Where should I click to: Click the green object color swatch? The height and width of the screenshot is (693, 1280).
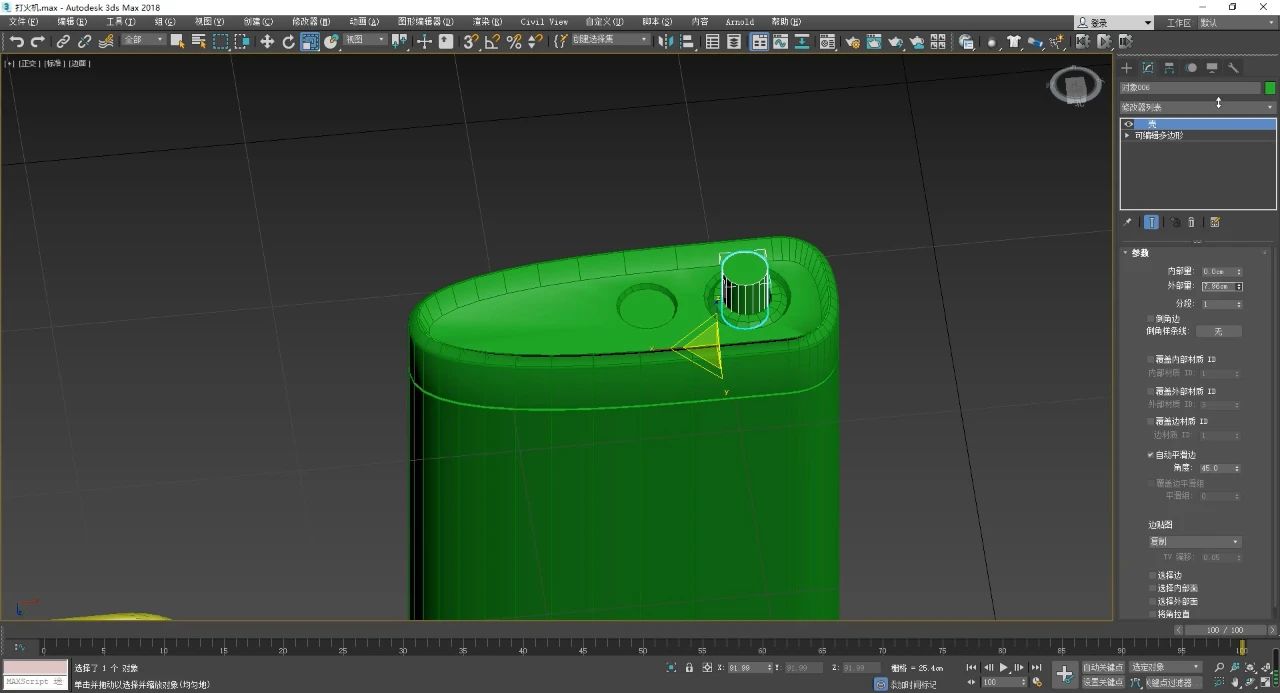[1270, 88]
